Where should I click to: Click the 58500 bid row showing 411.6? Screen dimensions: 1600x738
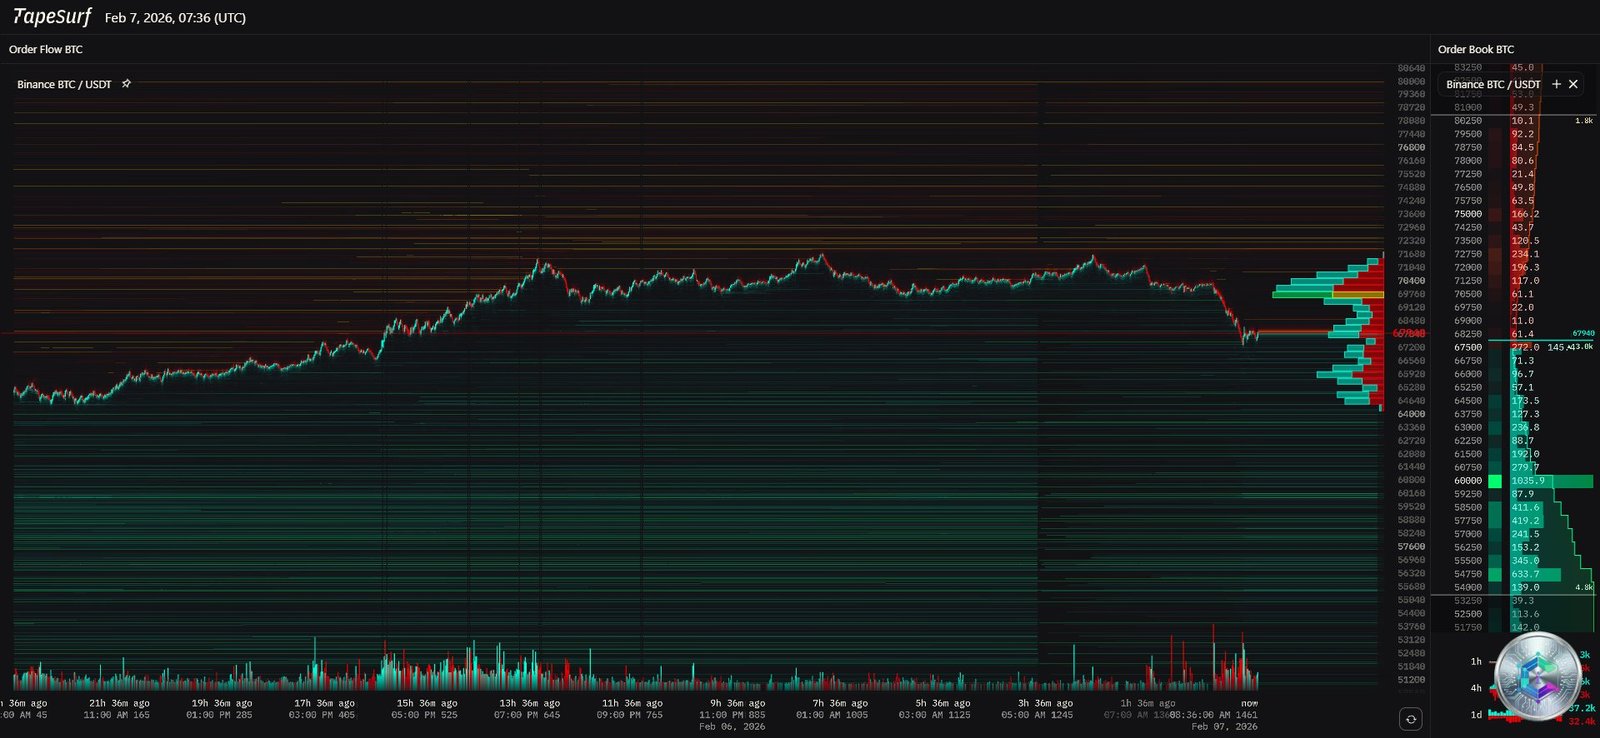pos(1514,507)
